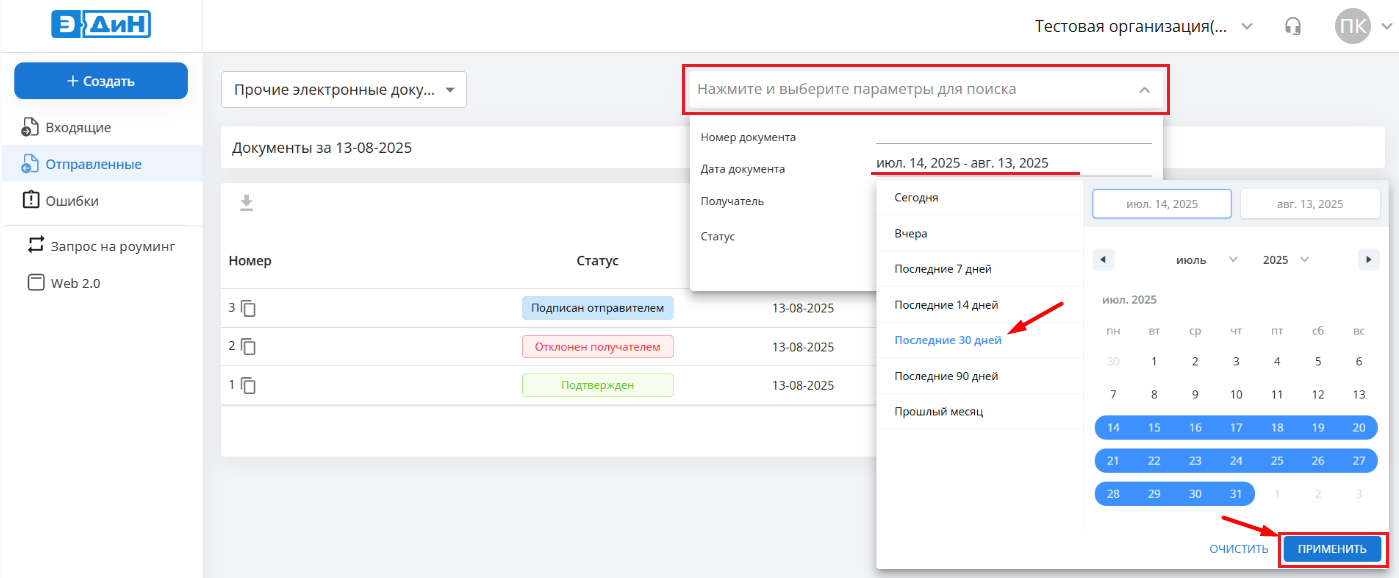Go to the next month in the calendar

[x=1369, y=260]
